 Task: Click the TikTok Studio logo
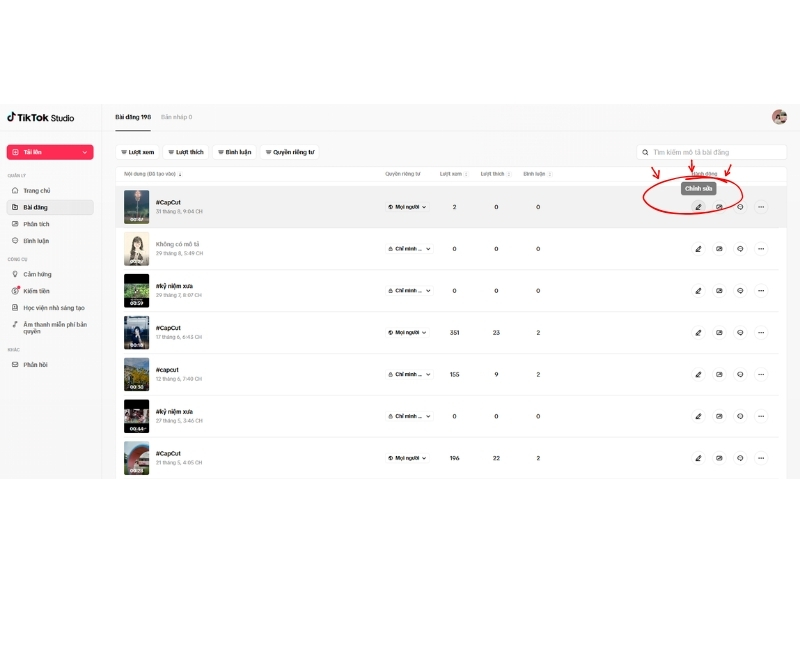(x=40, y=117)
